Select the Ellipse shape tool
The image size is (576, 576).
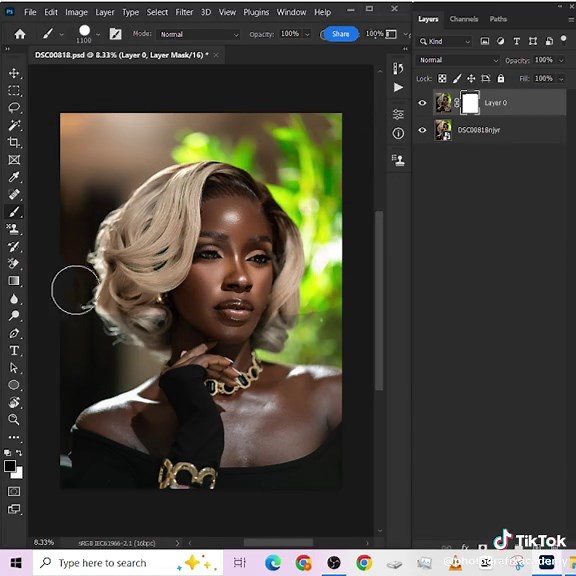pos(14,385)
